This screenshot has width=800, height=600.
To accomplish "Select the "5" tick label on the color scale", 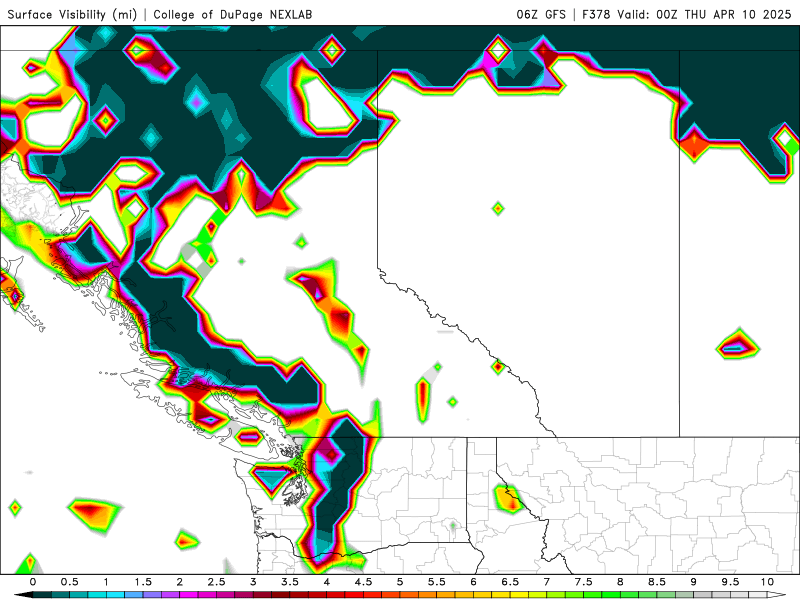I will pyautogui.click(x=400, y=582).
